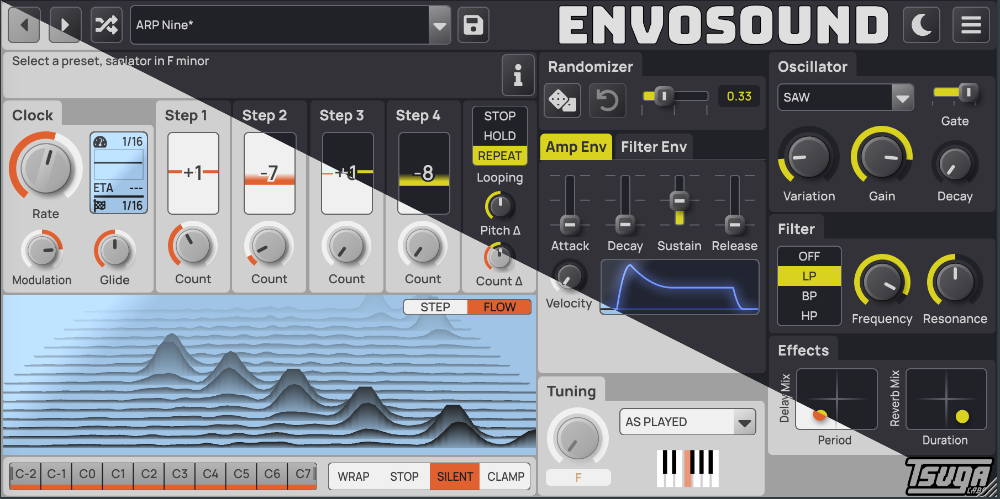Click the Step 1 pitch offset box
1000x499 pixels.
(193, 173)
